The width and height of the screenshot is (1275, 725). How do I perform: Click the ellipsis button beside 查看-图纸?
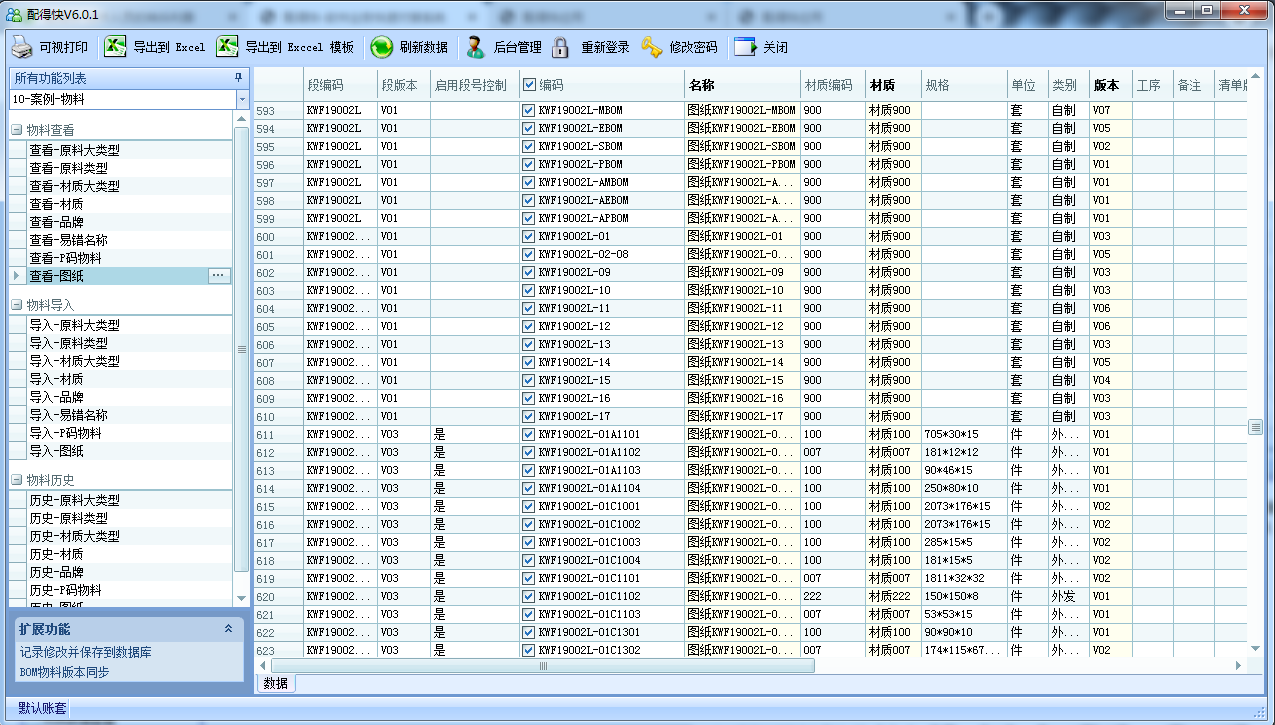219,276
